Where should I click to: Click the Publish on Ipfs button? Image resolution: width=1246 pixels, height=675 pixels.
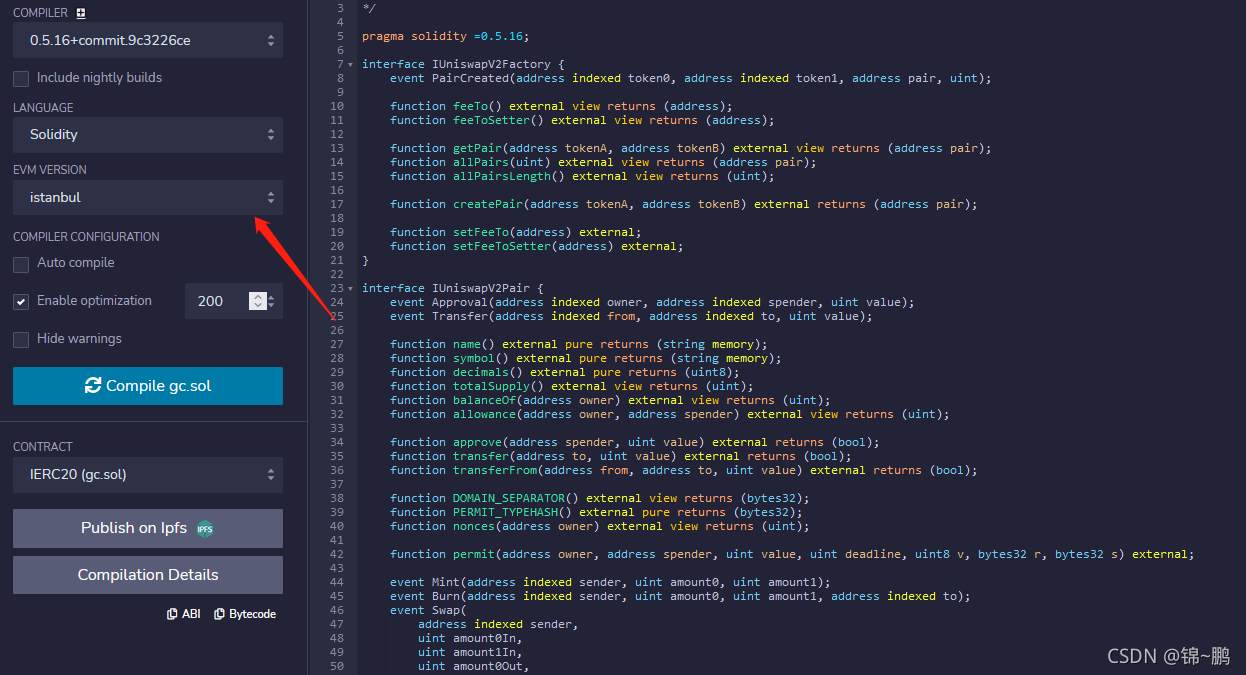tap(148, 528)
